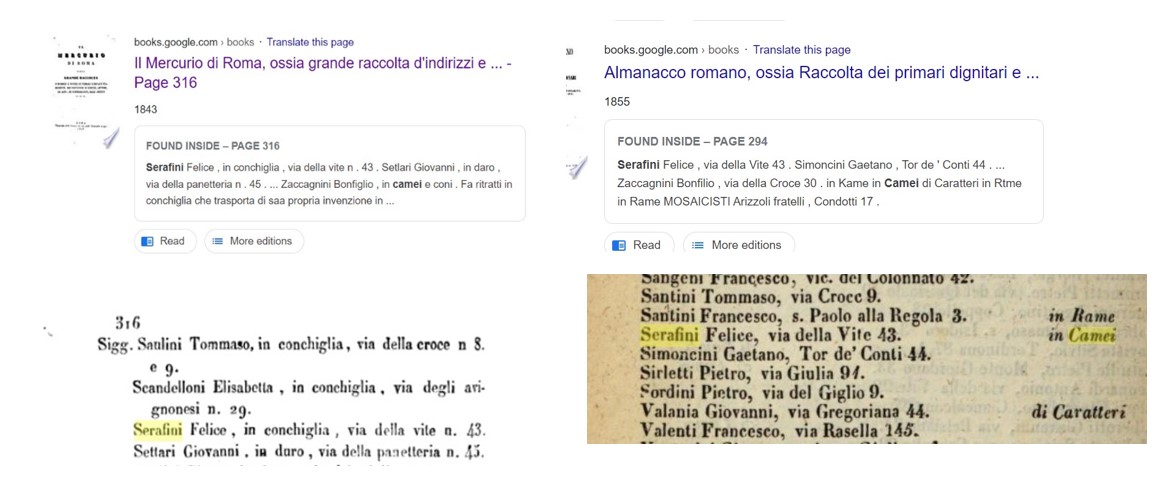Click the di Caratteri margin label
The image size is (1165, 490).
[1079, 412]
